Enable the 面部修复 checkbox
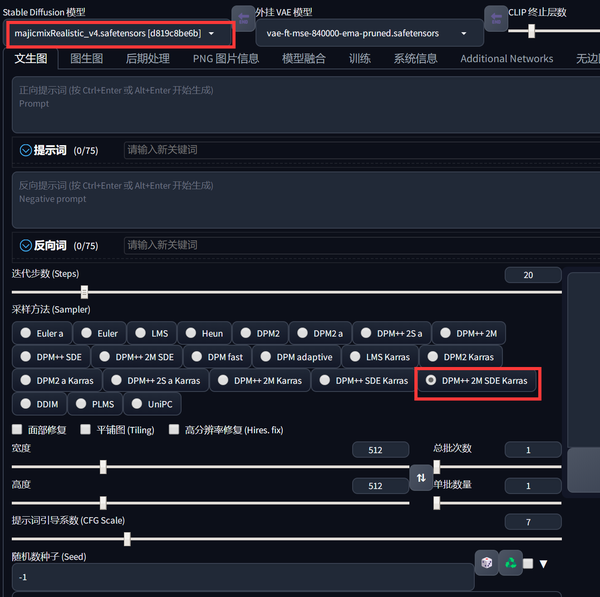The height and width of the screenshot is (597, 600). click(17, 429)
